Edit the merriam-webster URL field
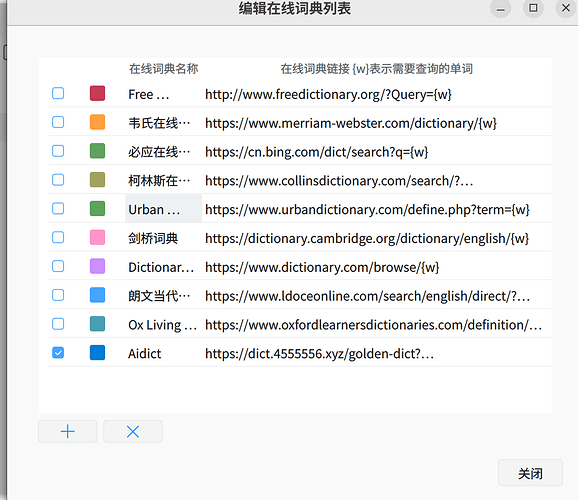 tap(376, 122)
